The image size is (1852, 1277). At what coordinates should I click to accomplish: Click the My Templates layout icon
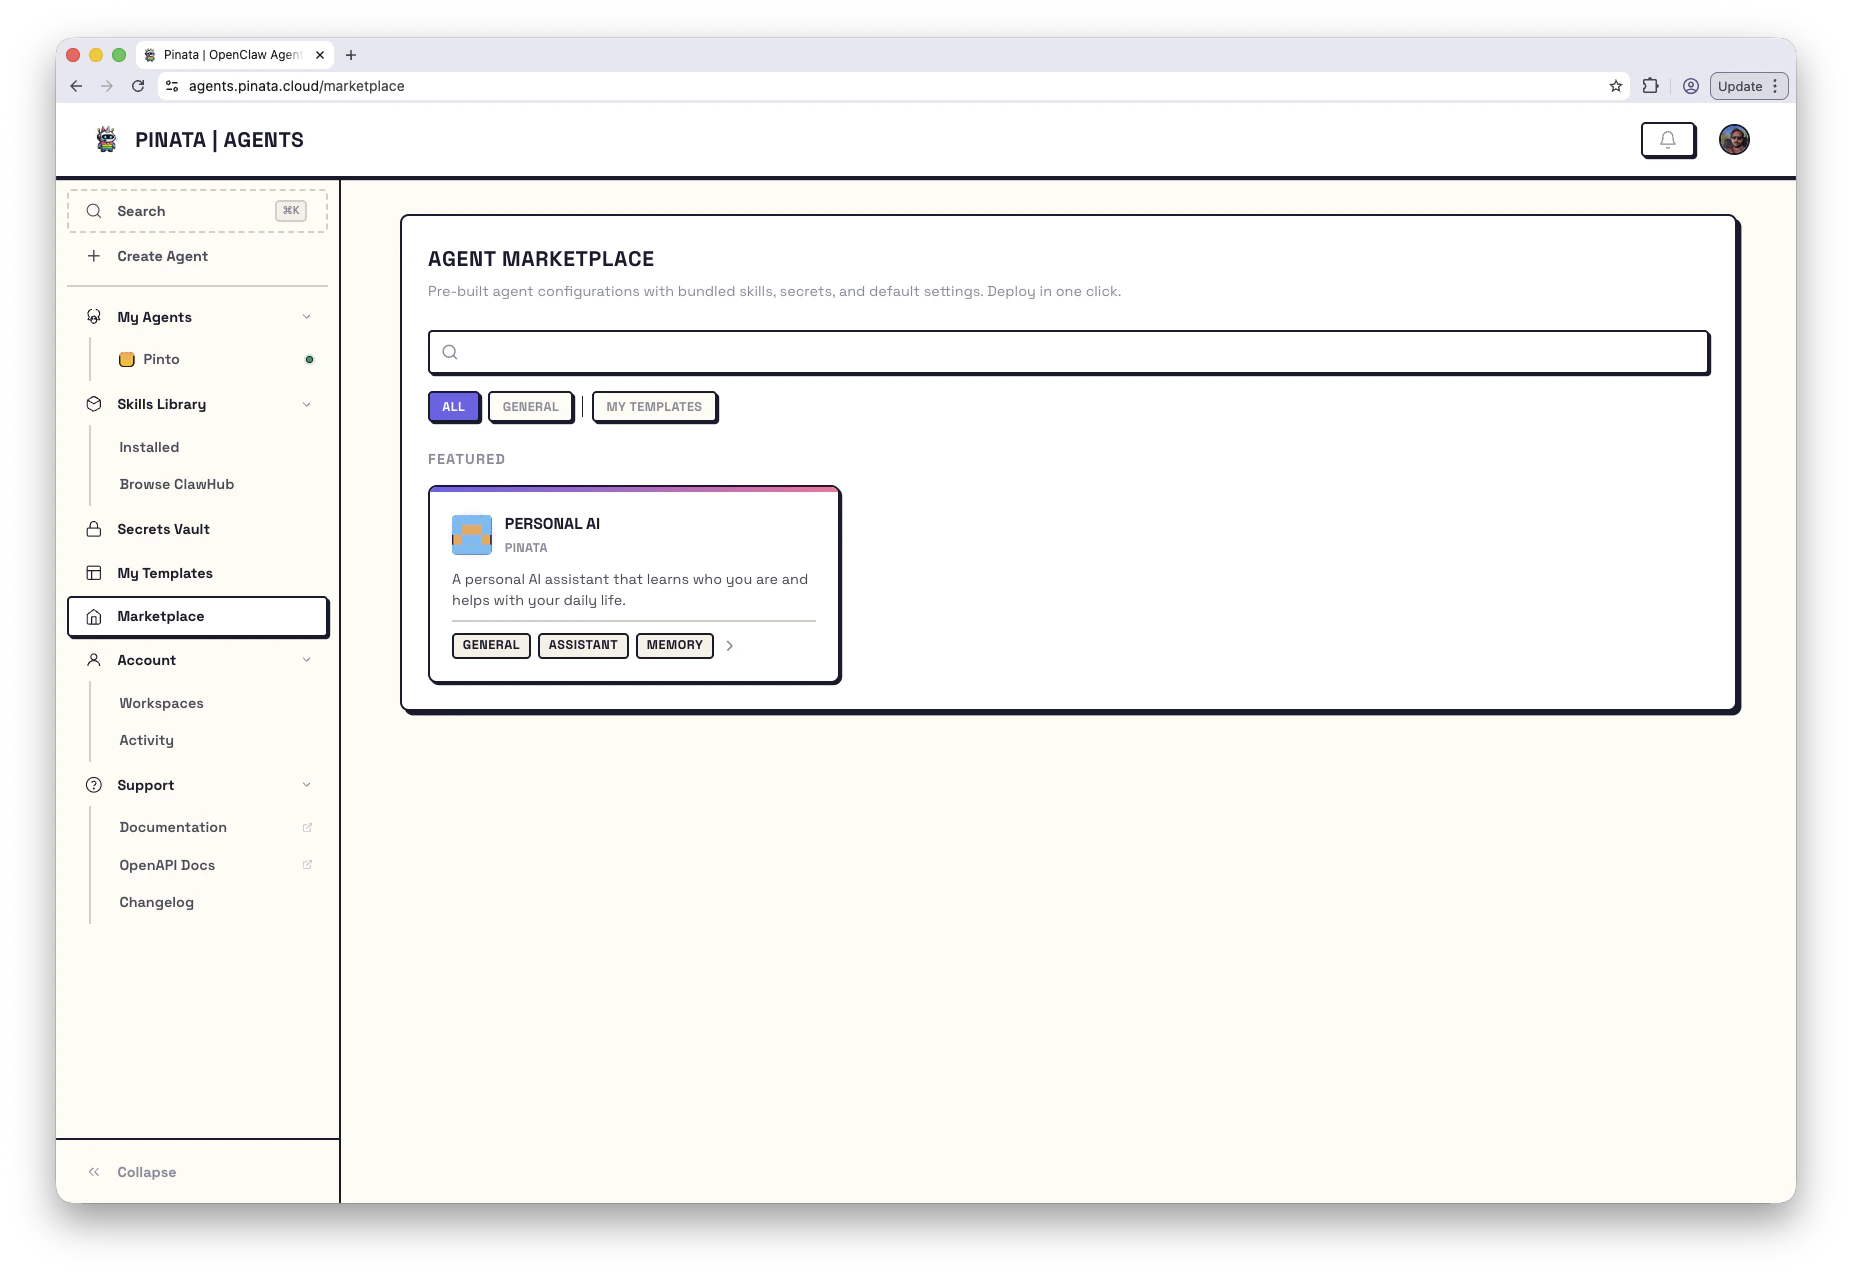point(94,573)
